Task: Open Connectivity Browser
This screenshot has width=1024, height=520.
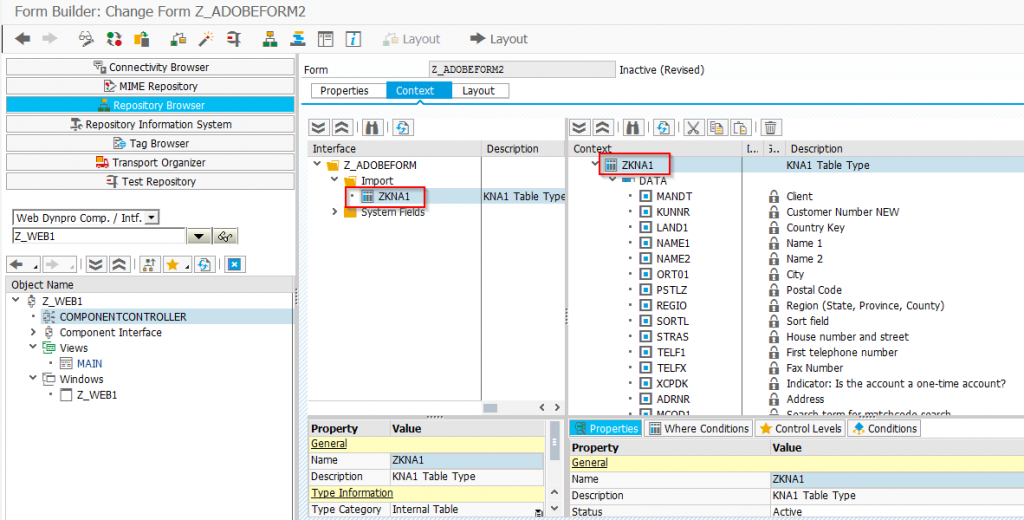Action: [x=150, y=67]
